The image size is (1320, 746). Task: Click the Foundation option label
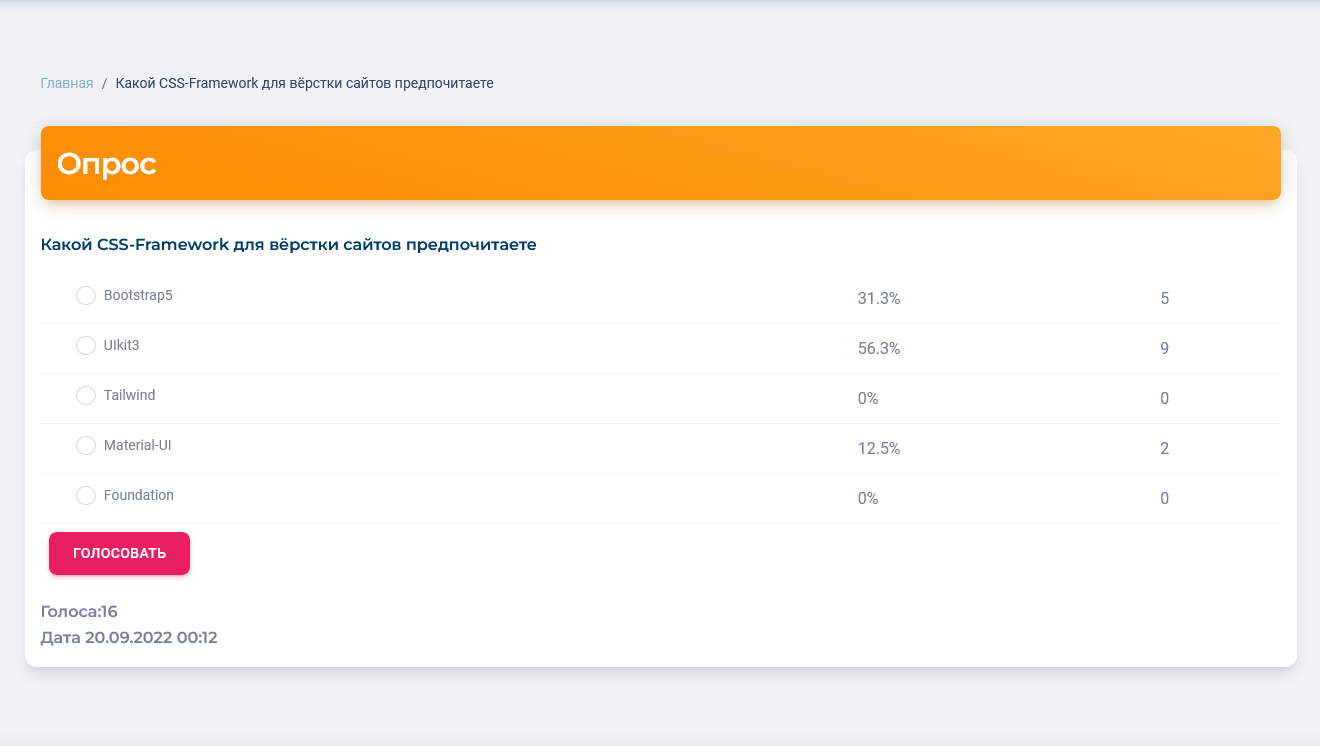click(139, 496)
